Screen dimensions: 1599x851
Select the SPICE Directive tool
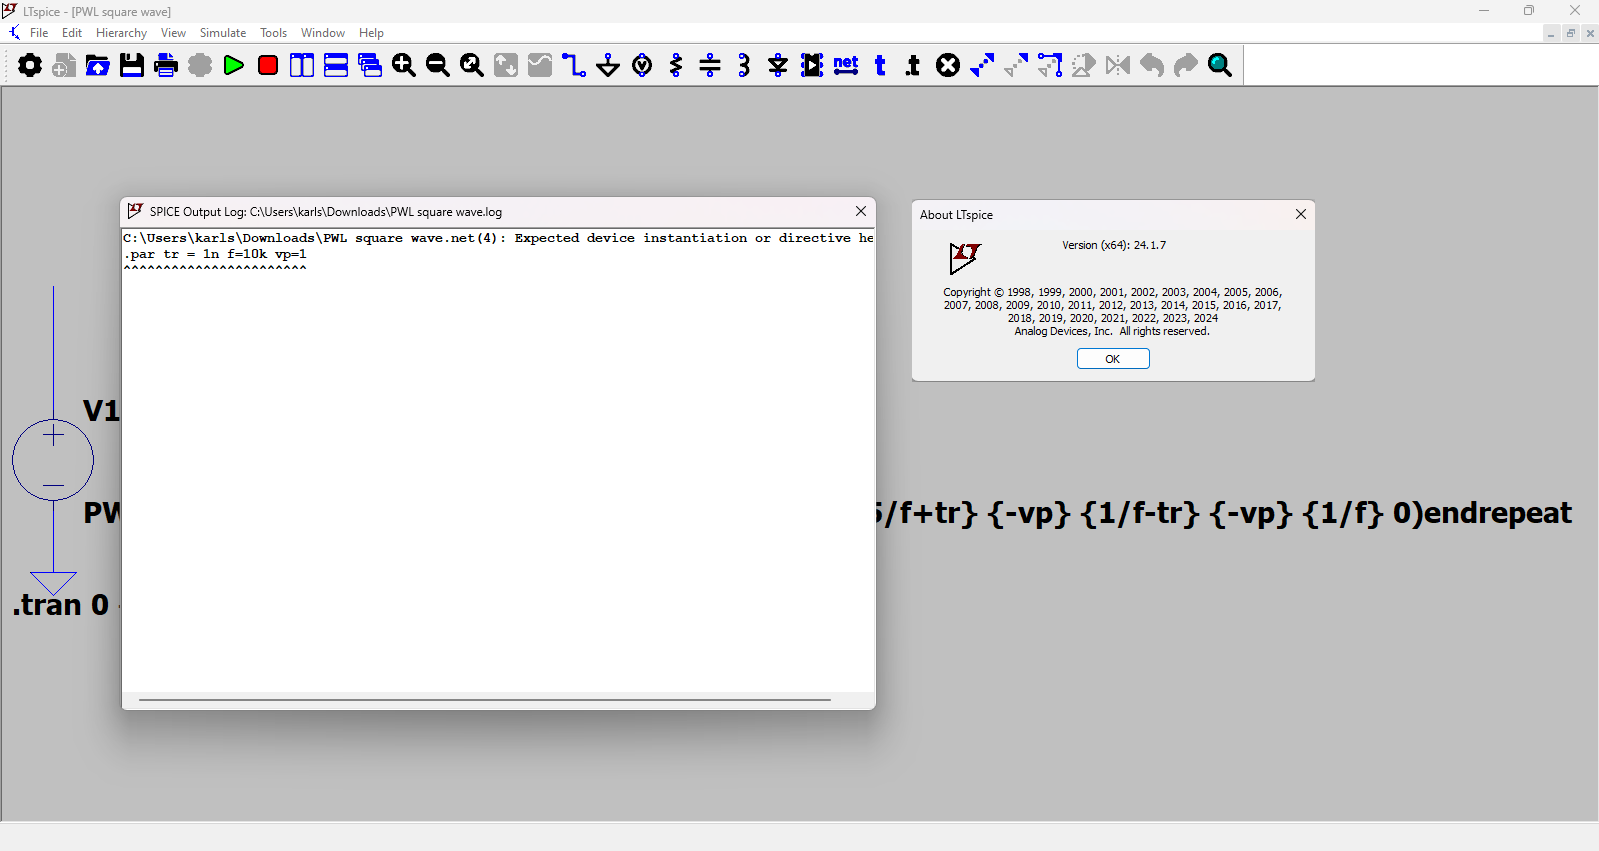pyautogui.click(x=914, y=65)
